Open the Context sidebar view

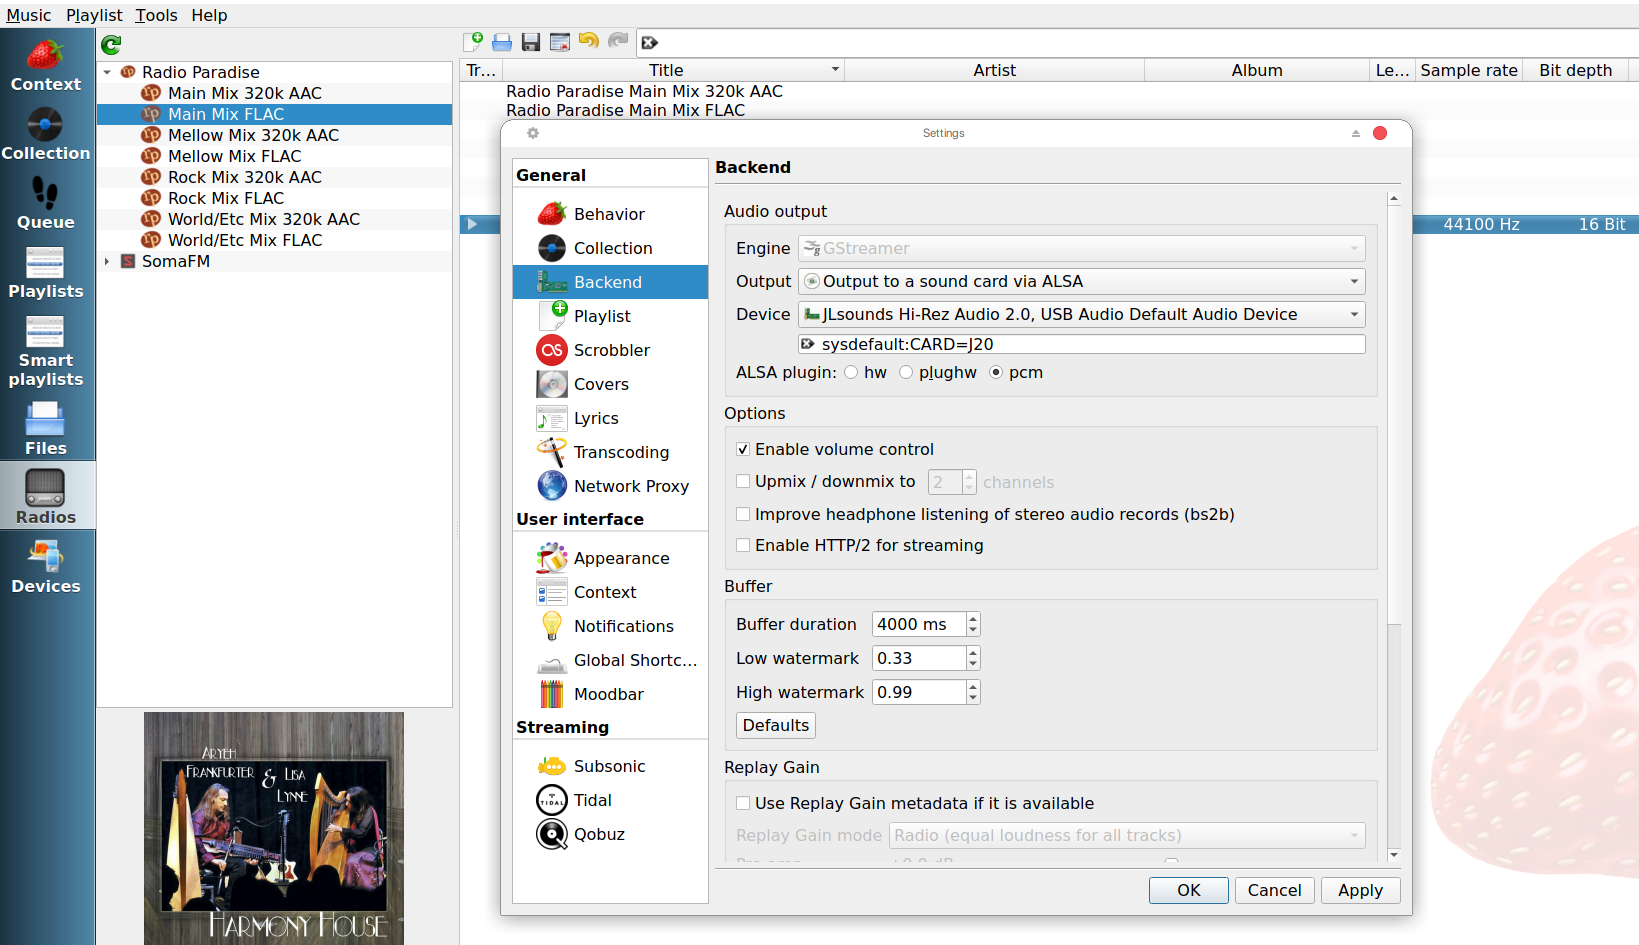[x=46, y=65]
